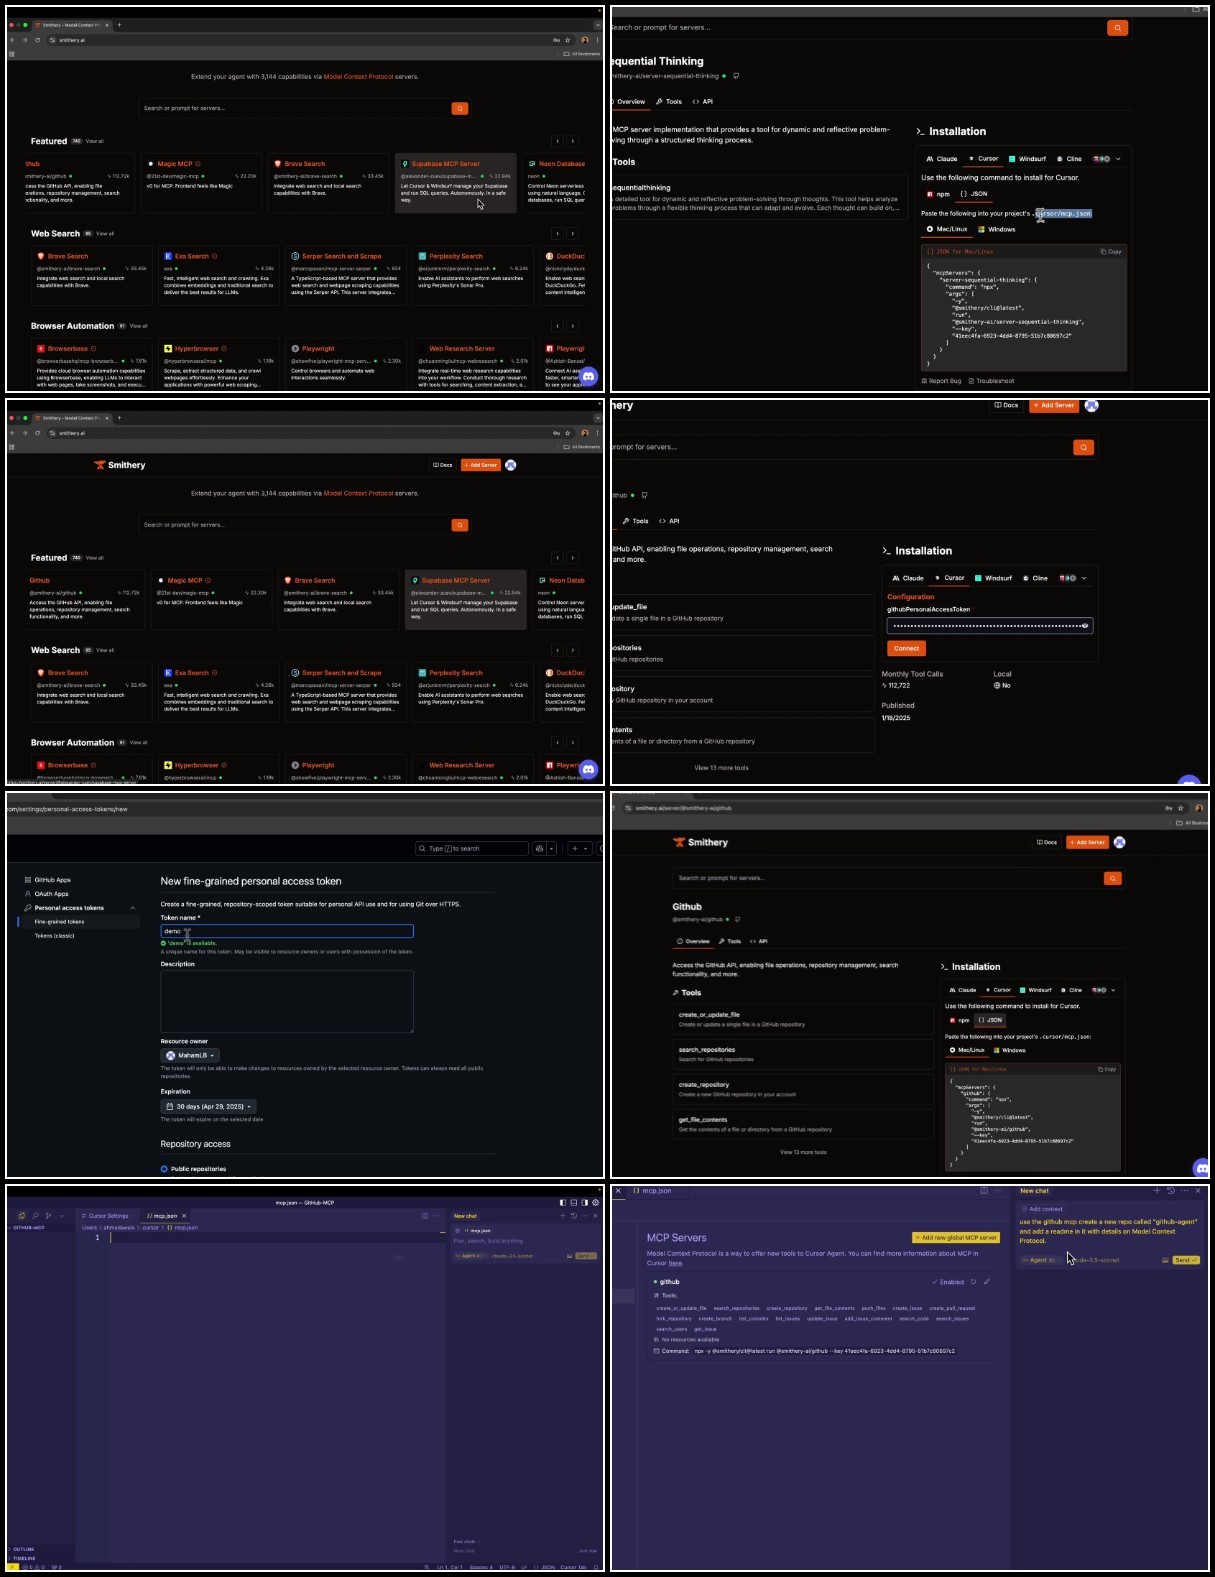1215x1577 pixels.
Task: Click Report Bug under the Sequential Thinking JSON
Action: [x=941, y=381]
